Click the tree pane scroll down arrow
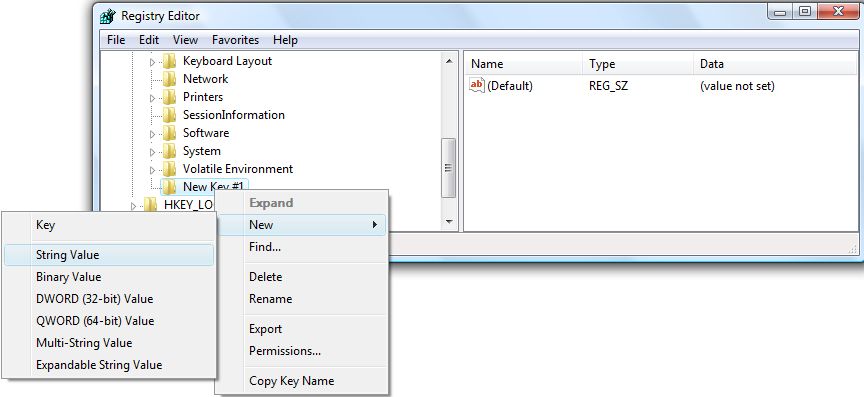 [449, 222]
